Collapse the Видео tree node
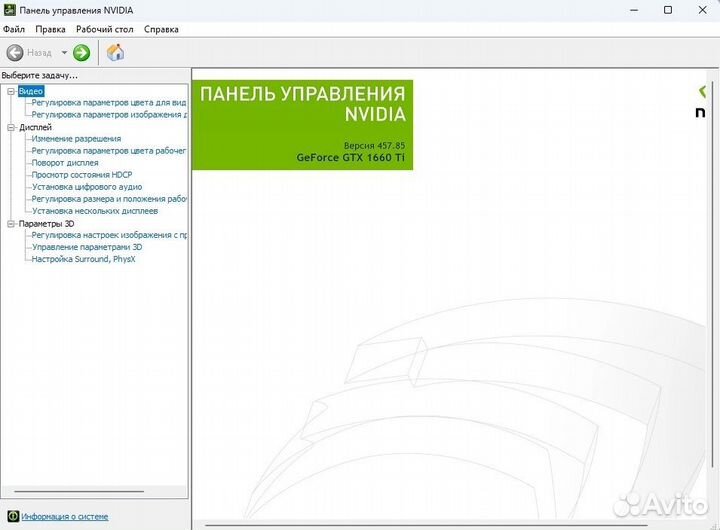 point(11,91)
